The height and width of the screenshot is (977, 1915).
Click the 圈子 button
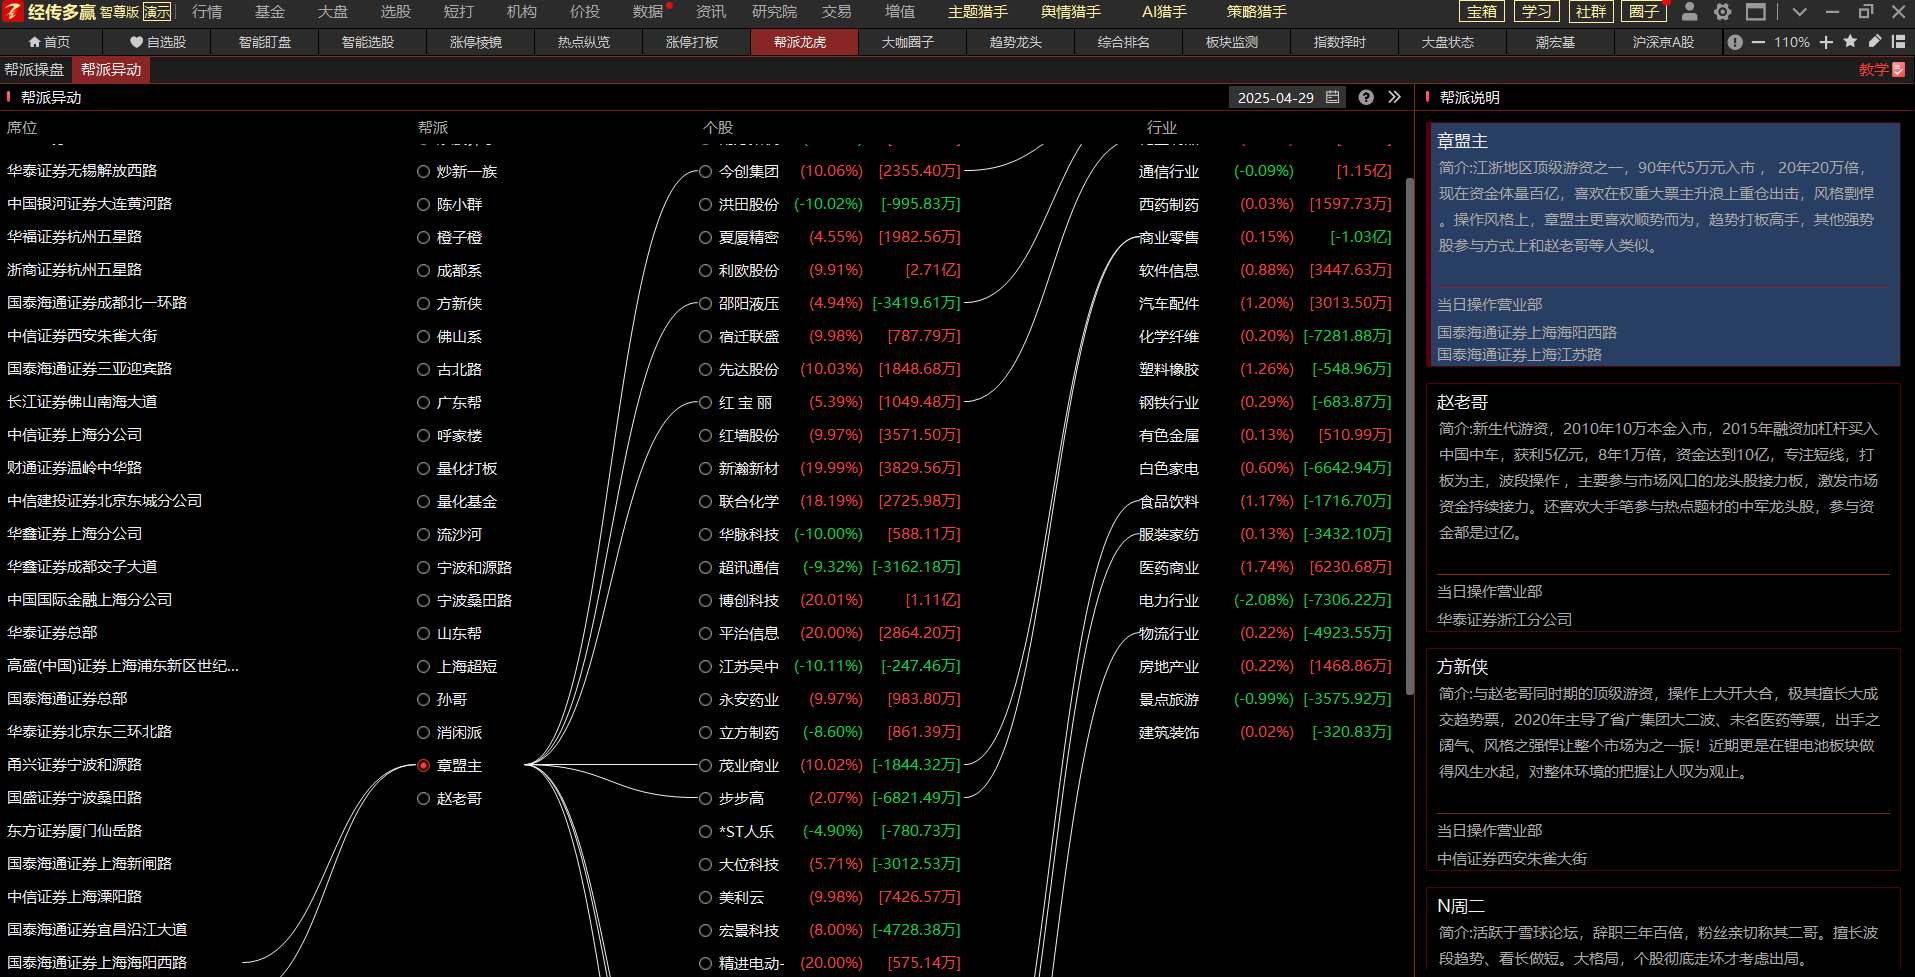coord(1643,12)
